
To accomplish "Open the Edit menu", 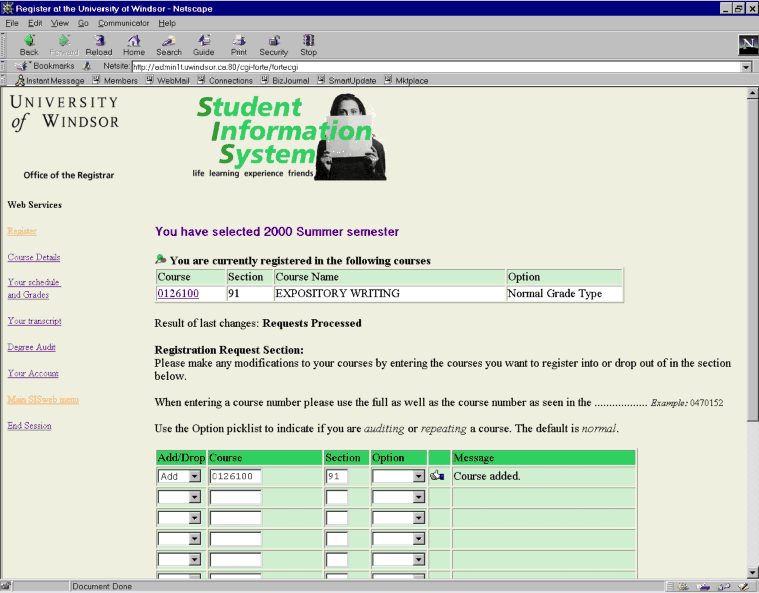I will click(35, 22).
